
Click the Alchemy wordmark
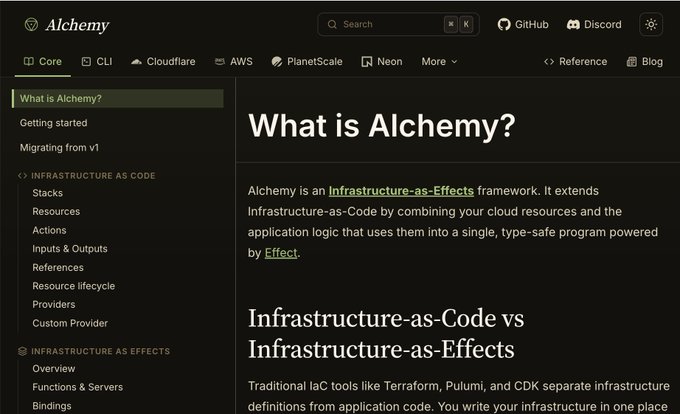point(77,25)
